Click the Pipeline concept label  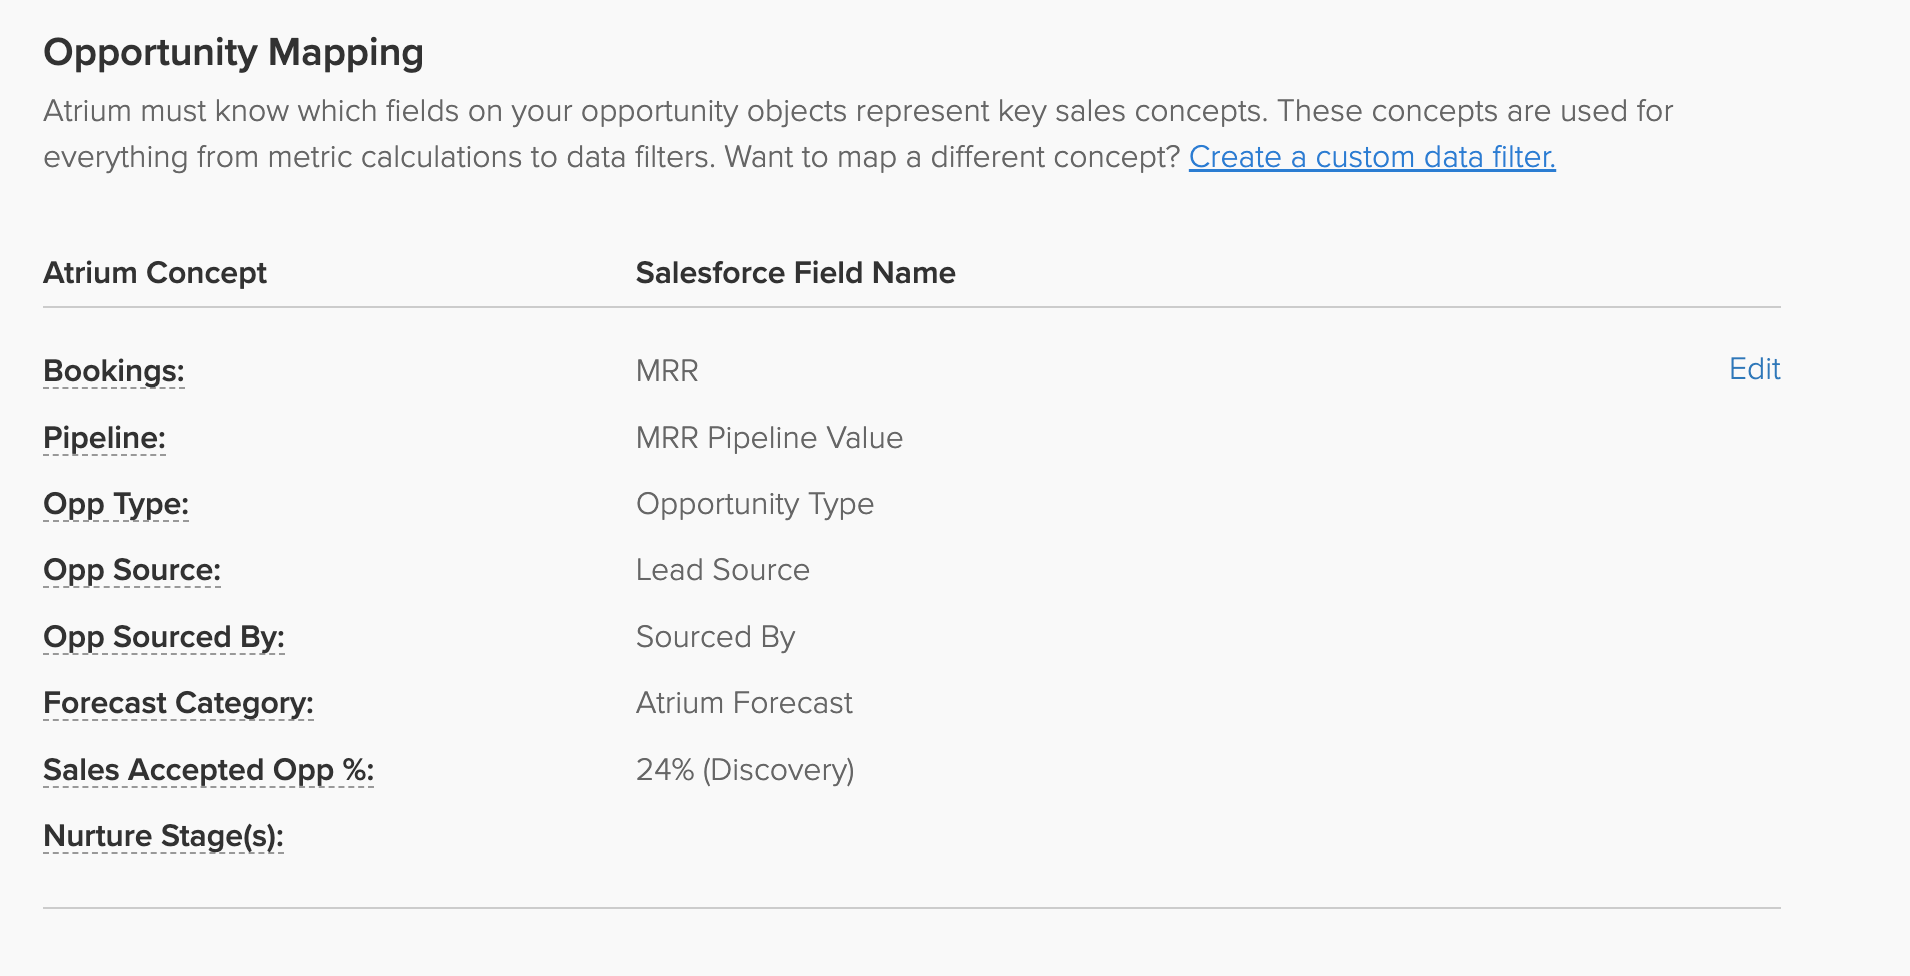(x=104, y=438)
